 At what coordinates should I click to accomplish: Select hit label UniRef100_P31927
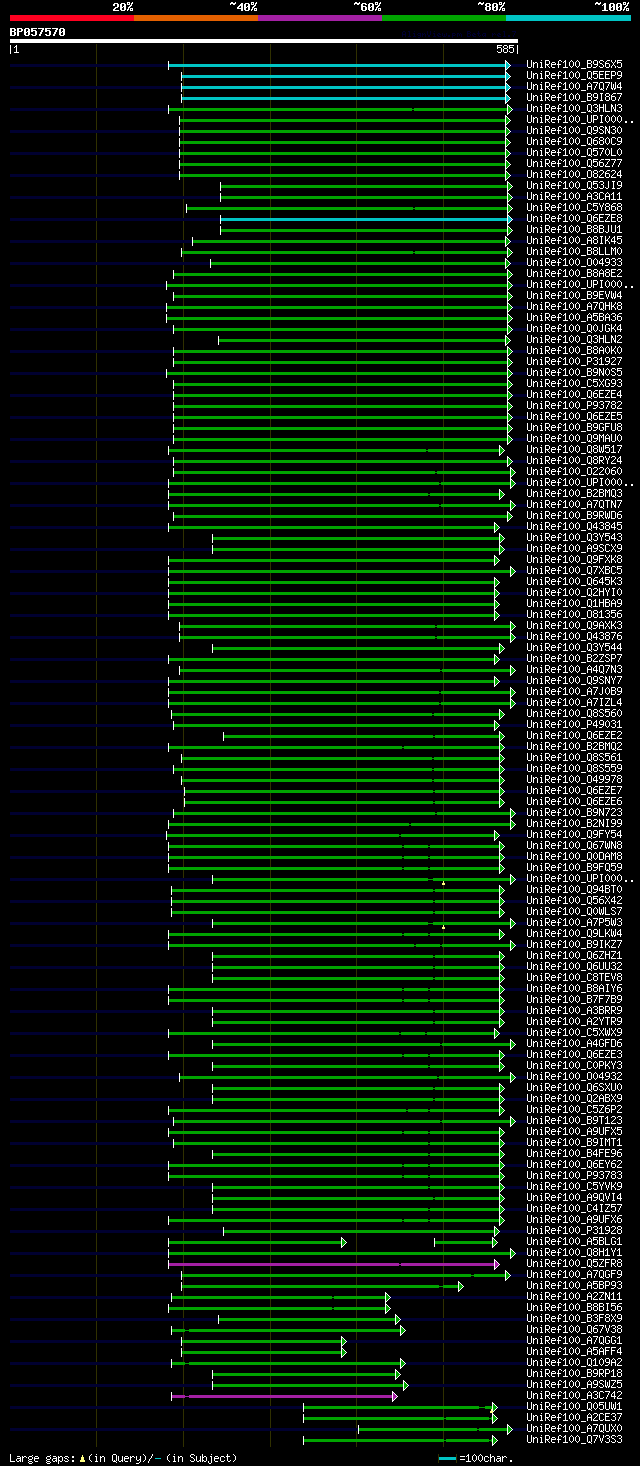574,361
